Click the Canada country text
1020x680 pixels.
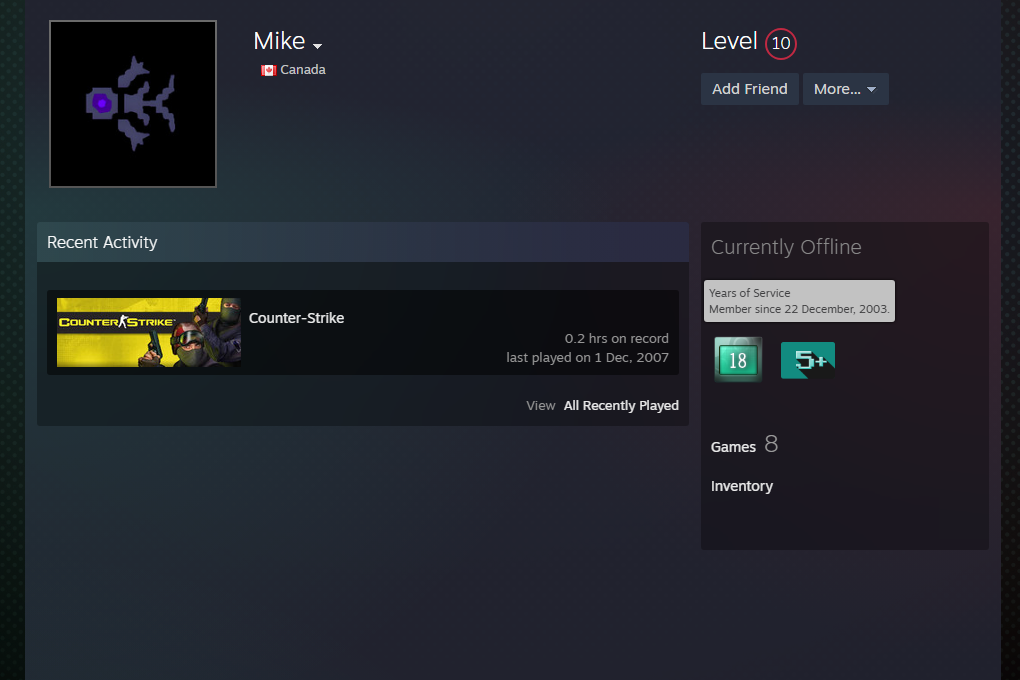coord(302,70)
